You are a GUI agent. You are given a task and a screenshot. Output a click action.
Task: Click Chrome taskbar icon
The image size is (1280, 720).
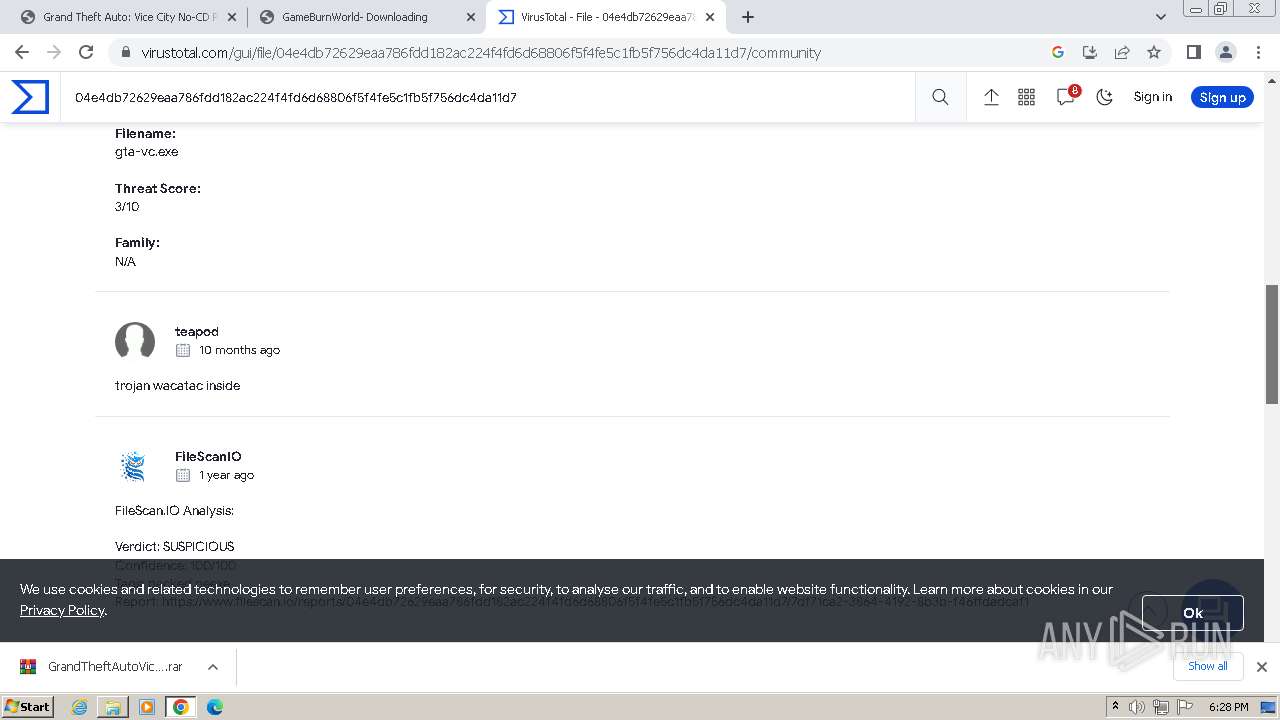click(181, 707)
